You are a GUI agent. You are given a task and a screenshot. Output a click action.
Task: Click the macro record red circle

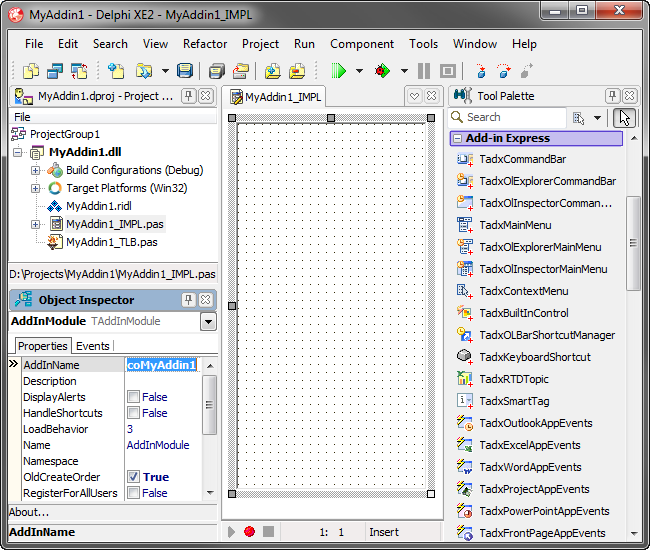click(249, 531)
